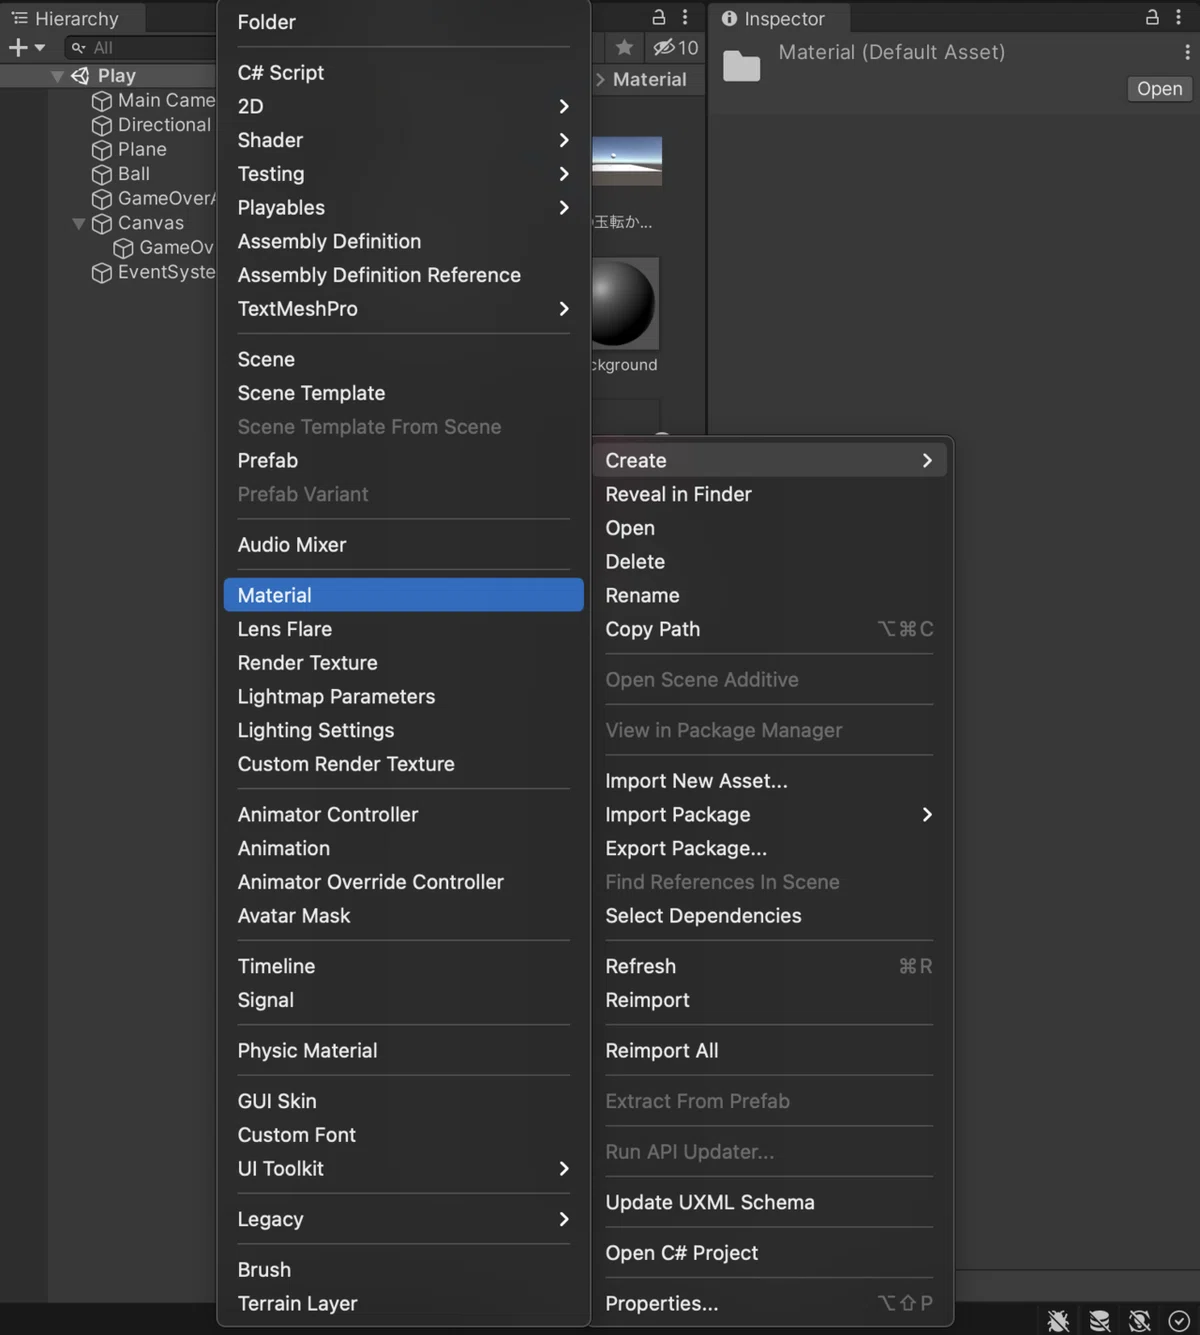This screenshot has width=1200, height=1335.
Task: Expand the TextMeshPro submenu
Action: coord(403,309)
